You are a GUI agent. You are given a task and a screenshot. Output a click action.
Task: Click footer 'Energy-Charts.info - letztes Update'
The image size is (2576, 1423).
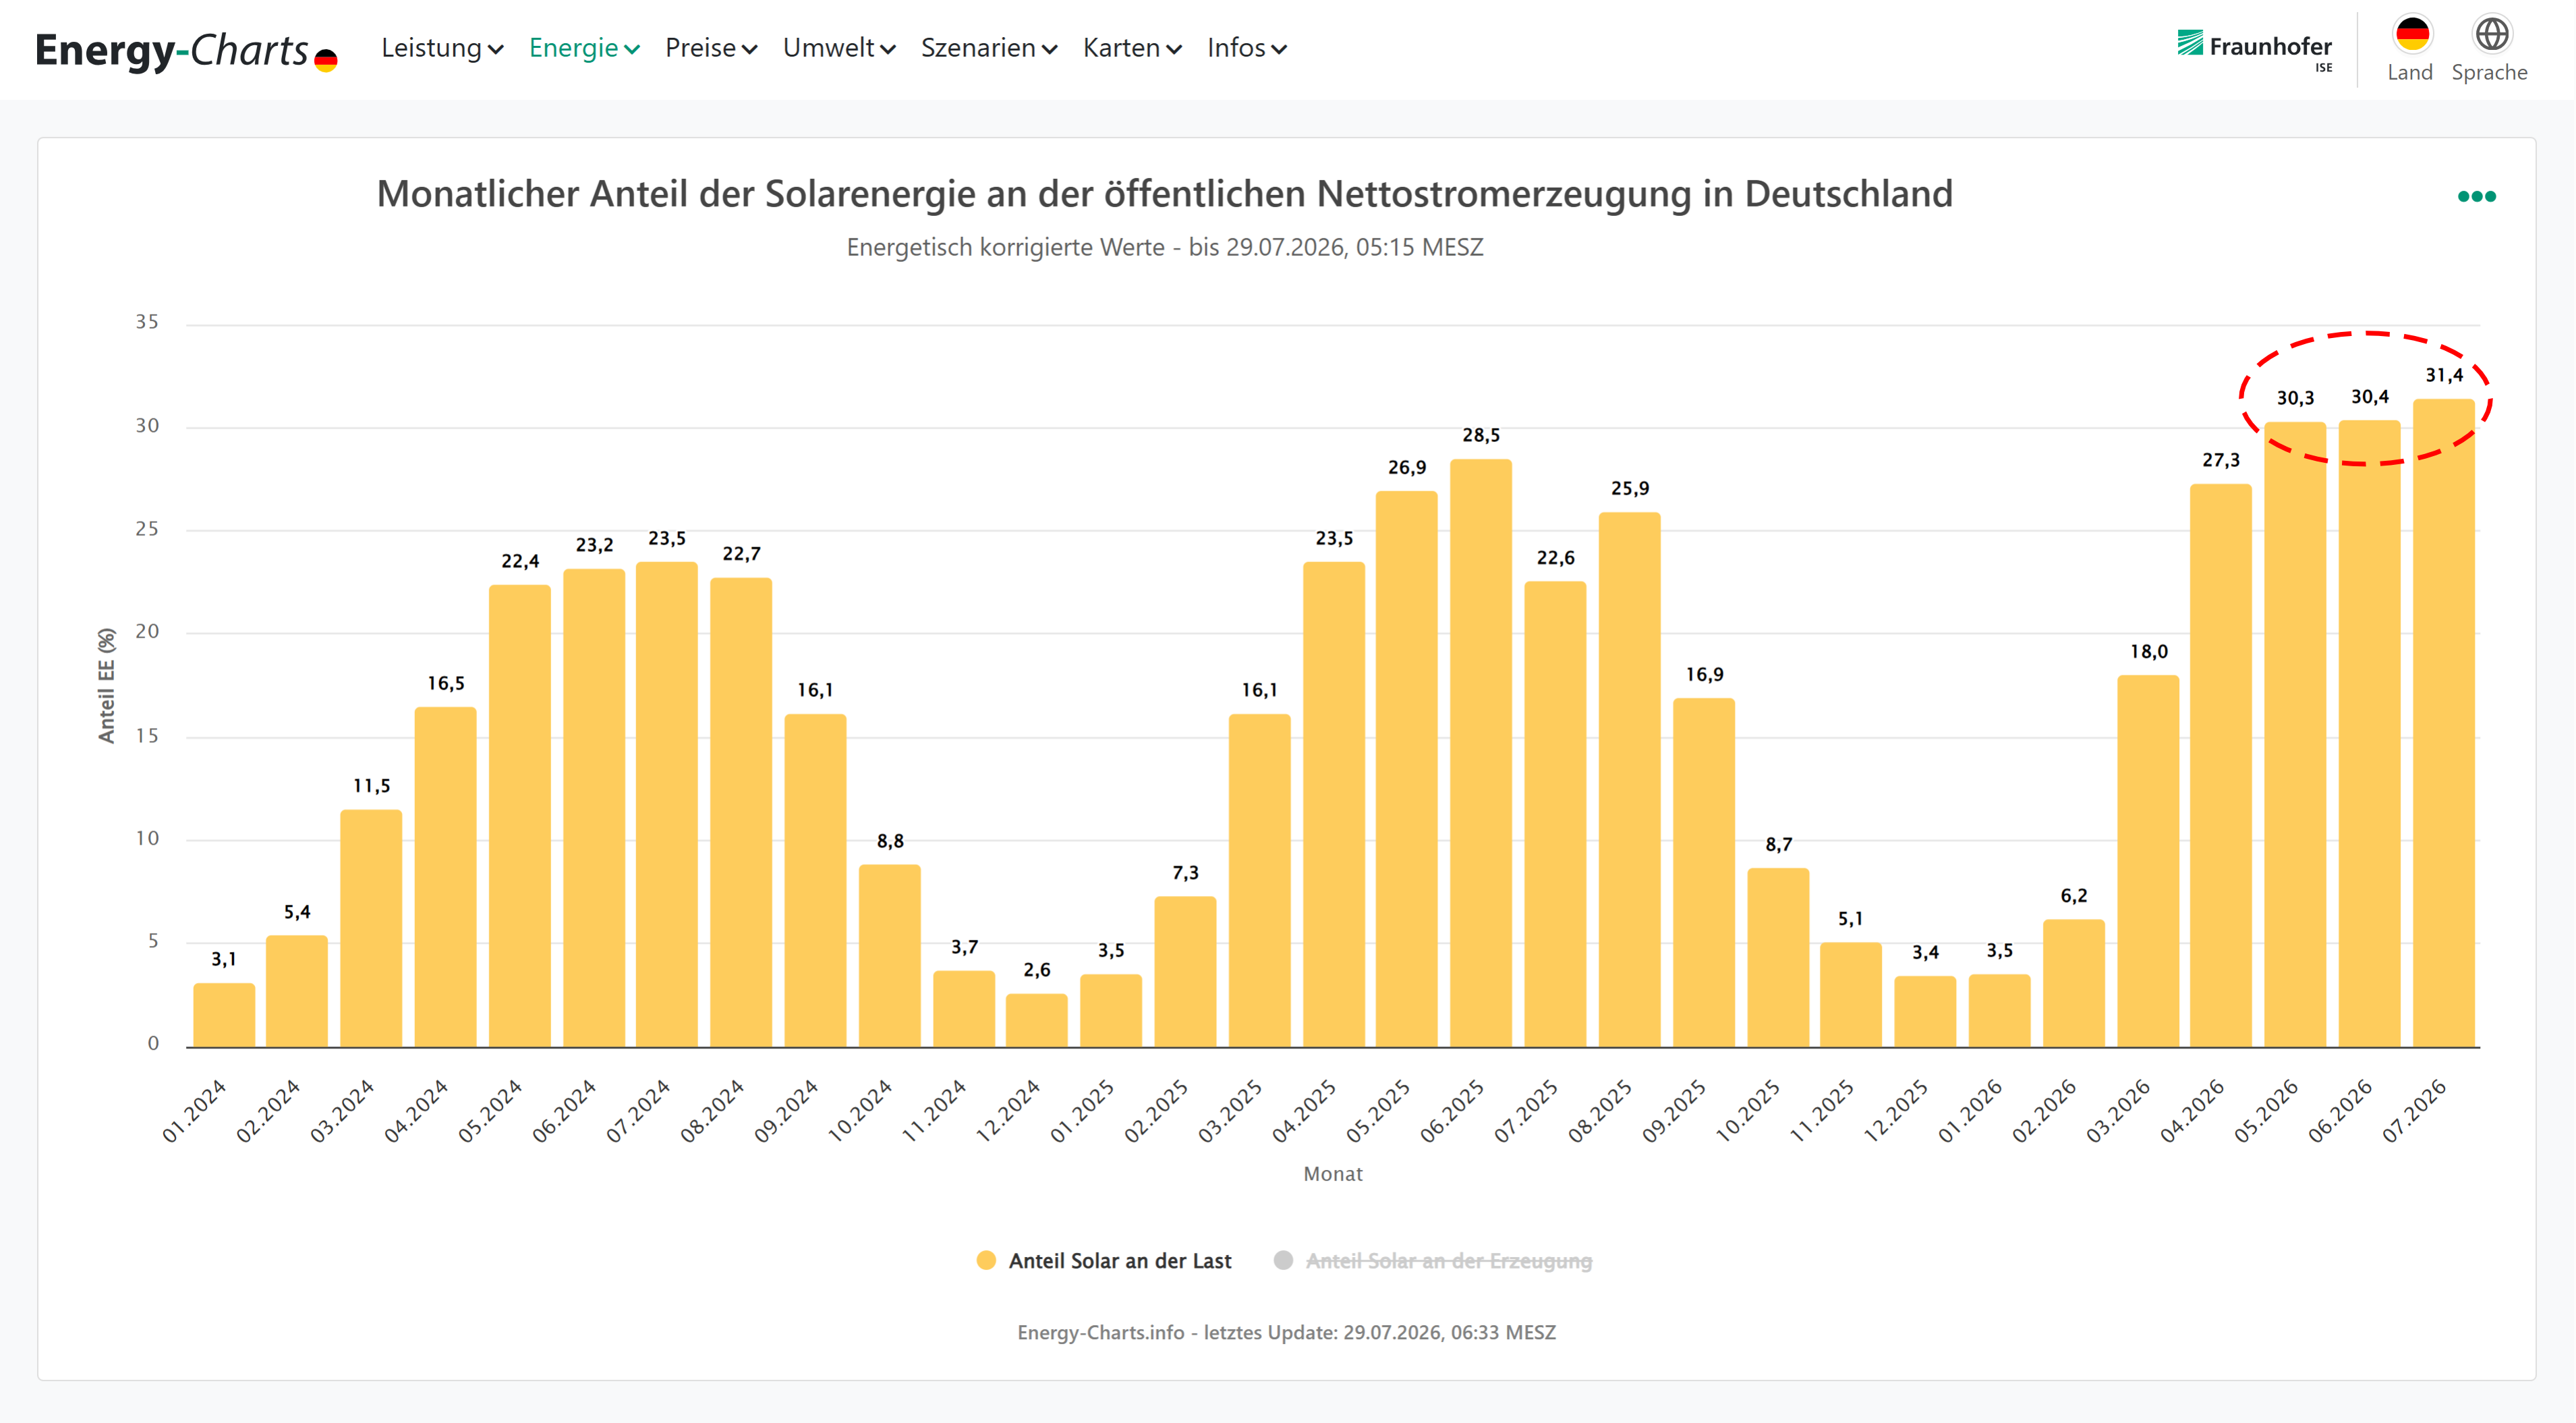(x=1286, y=1332)
